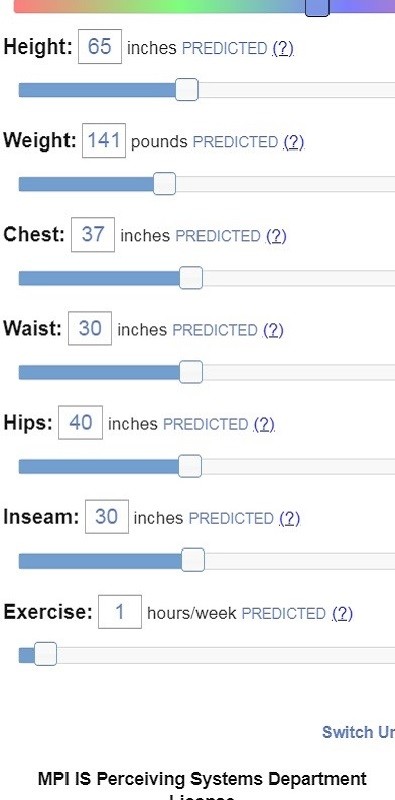
Task: Select the Hips value input box
Action: [81, 422]
